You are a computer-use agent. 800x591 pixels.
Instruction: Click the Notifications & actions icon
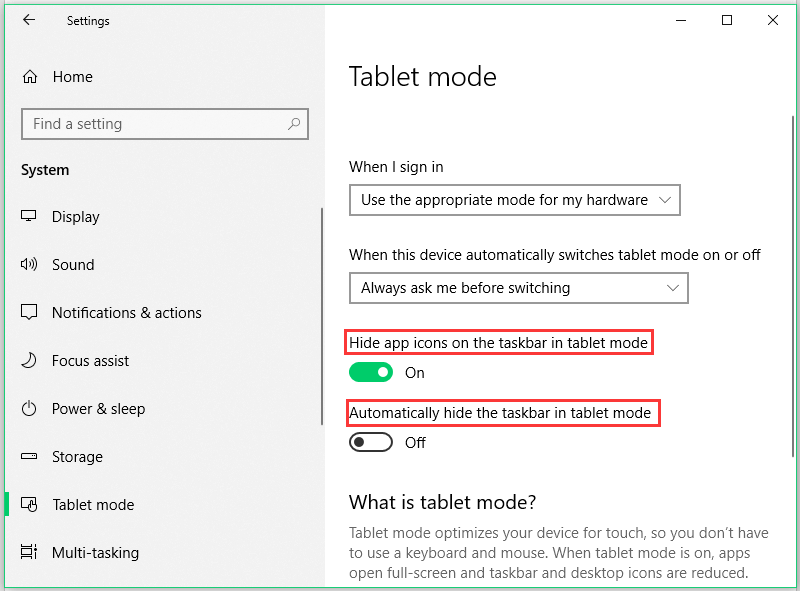pos(29,312)
